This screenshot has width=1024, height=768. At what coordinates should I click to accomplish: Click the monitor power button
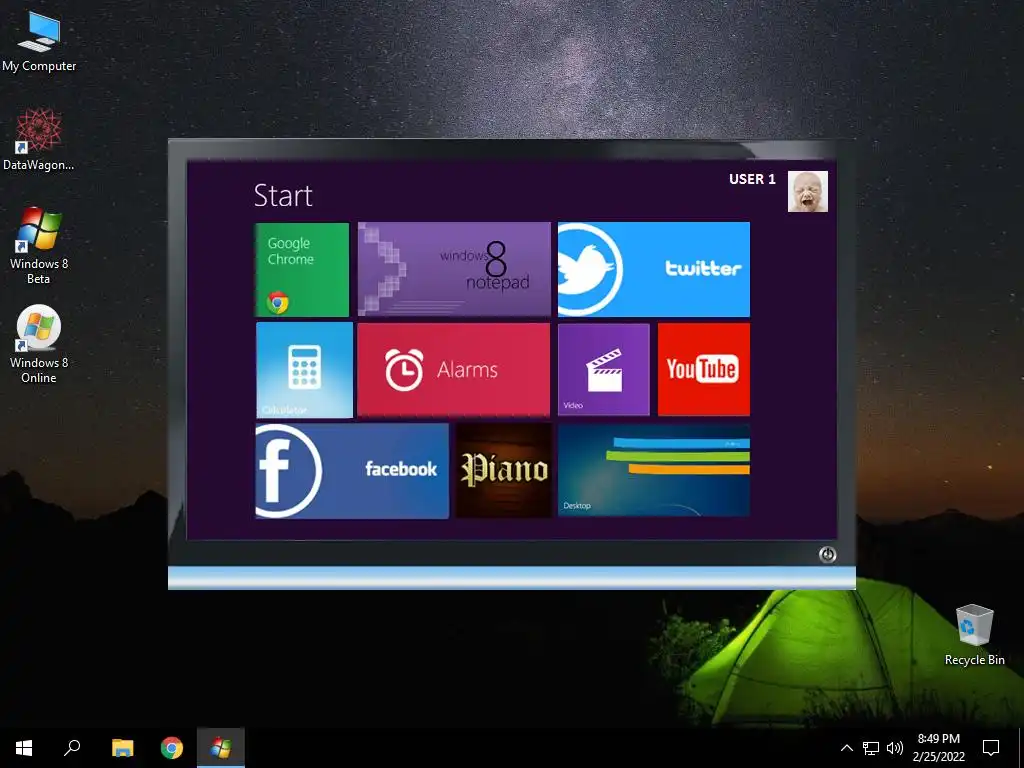click(x=827, y=554)
